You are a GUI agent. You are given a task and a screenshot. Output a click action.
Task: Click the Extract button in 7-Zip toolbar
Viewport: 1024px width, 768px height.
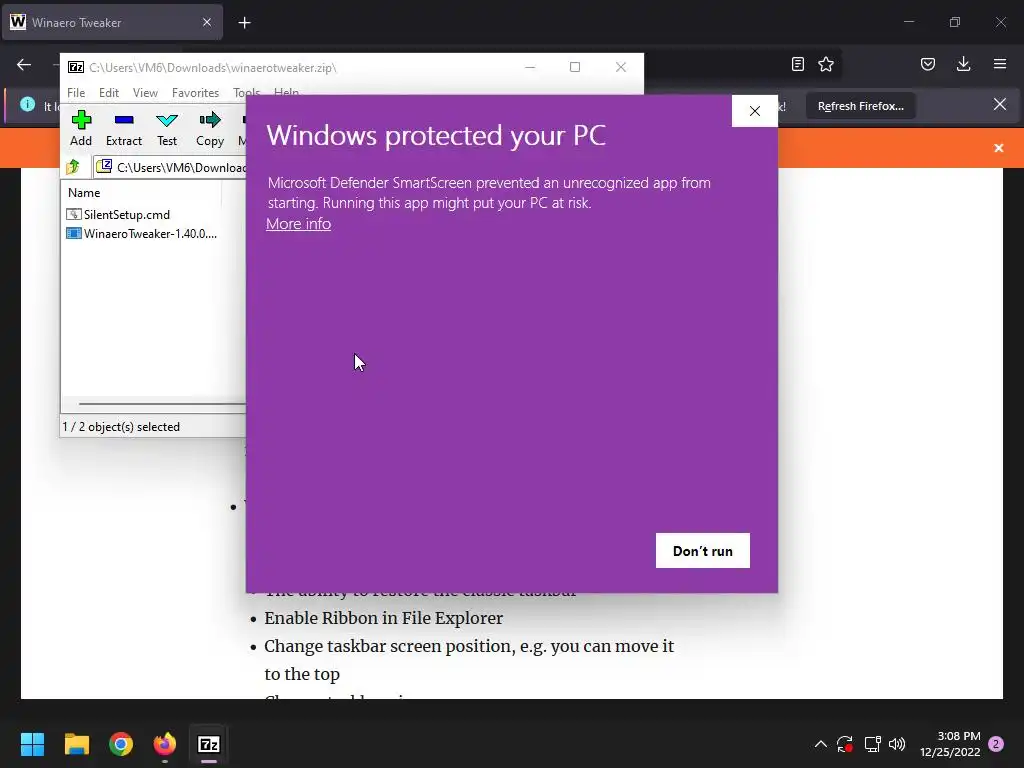(123, 129)
